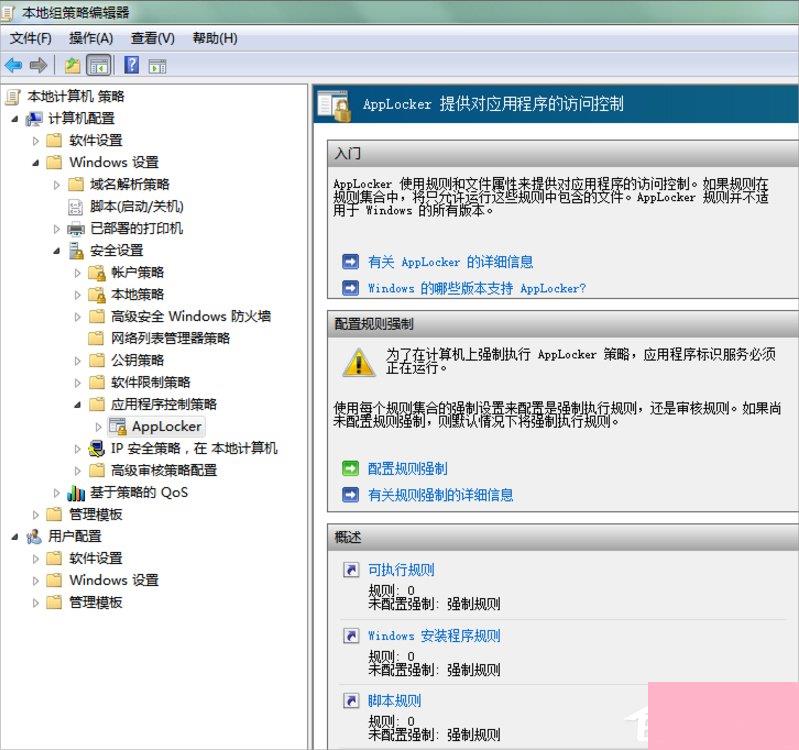
Task: Select 软件设置 under 用户配置
Action: tap(95, 558)
